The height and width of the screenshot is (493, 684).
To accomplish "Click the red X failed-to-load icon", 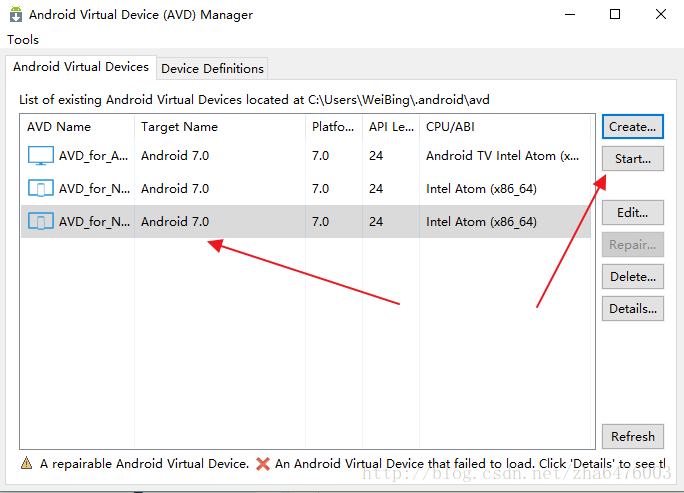I will [x=263, y=463].
